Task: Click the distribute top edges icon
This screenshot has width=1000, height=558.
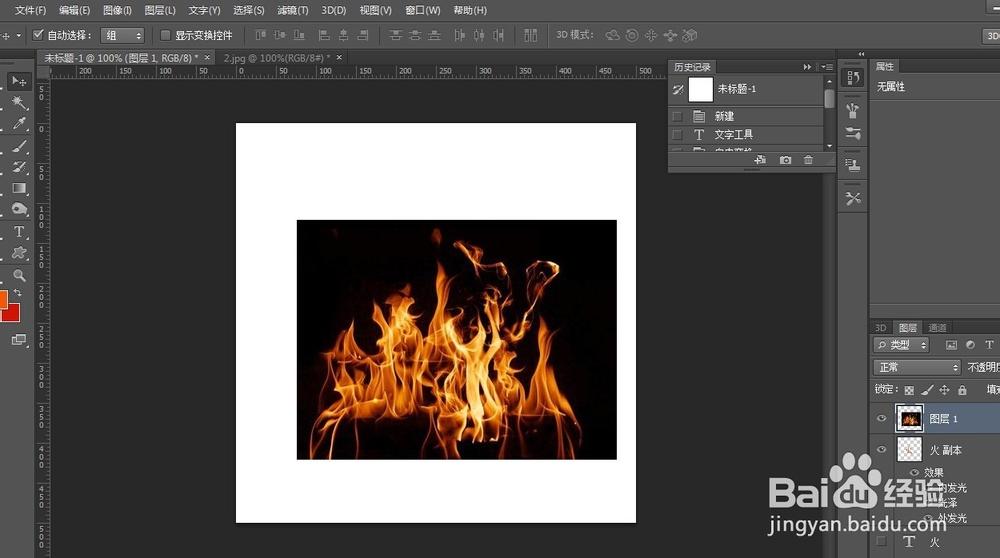Action: pyautogui.click(x=395, y=35)
